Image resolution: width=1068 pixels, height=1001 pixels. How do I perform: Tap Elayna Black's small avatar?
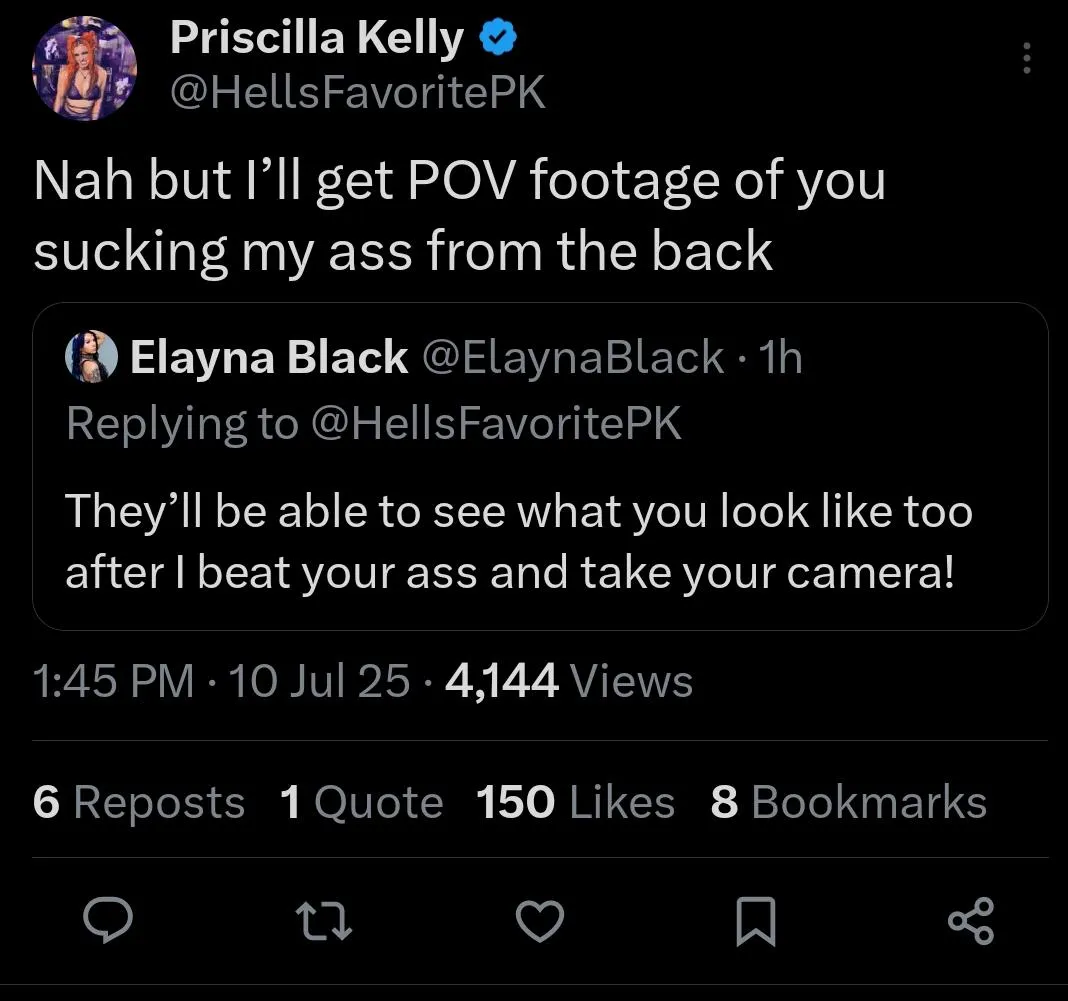pyautogui.click(x=91, y=357)
